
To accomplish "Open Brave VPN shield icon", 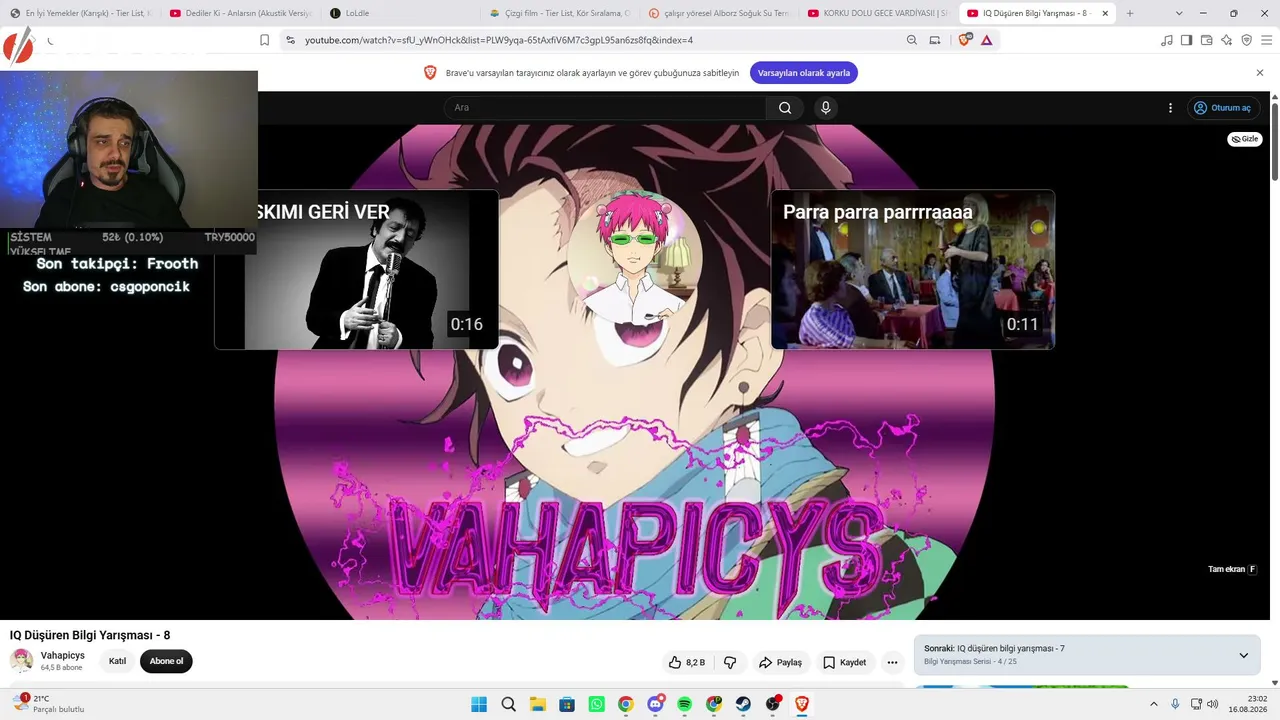I will tap(1246, 40).
